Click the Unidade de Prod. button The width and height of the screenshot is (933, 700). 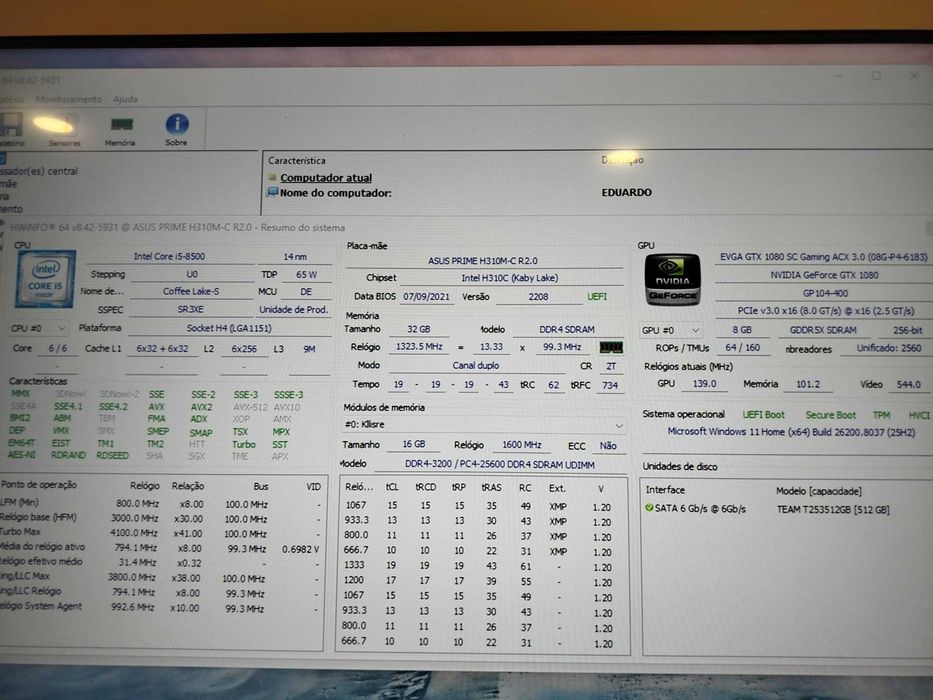(x=293, y=310)
